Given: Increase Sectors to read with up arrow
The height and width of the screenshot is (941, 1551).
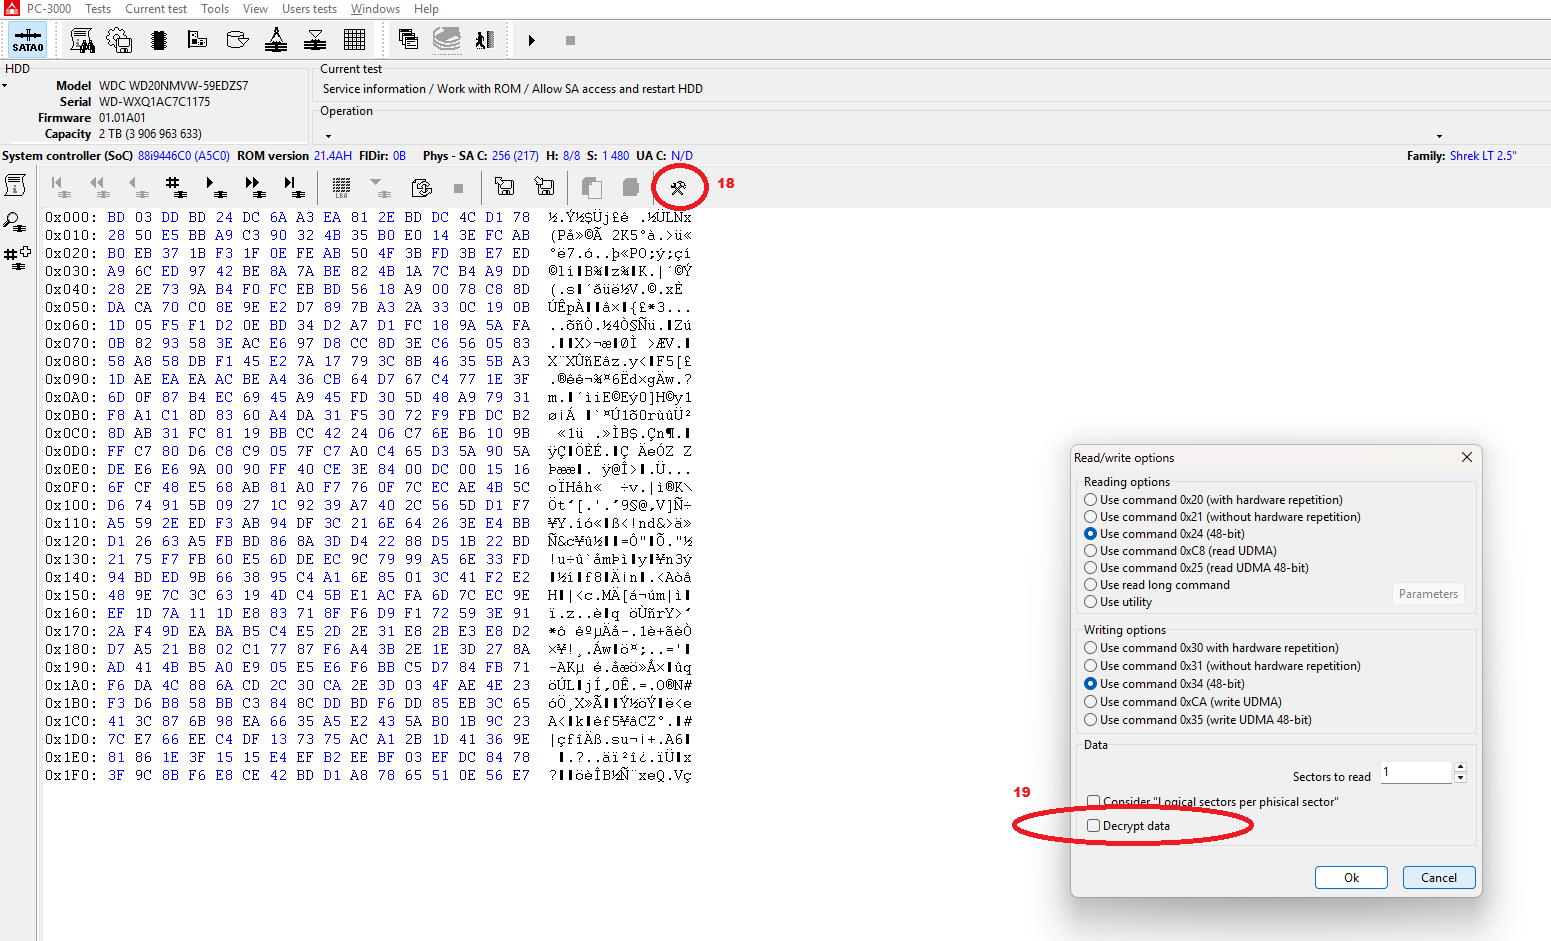Looking at the screenshot, I should tap(1461, 767).
